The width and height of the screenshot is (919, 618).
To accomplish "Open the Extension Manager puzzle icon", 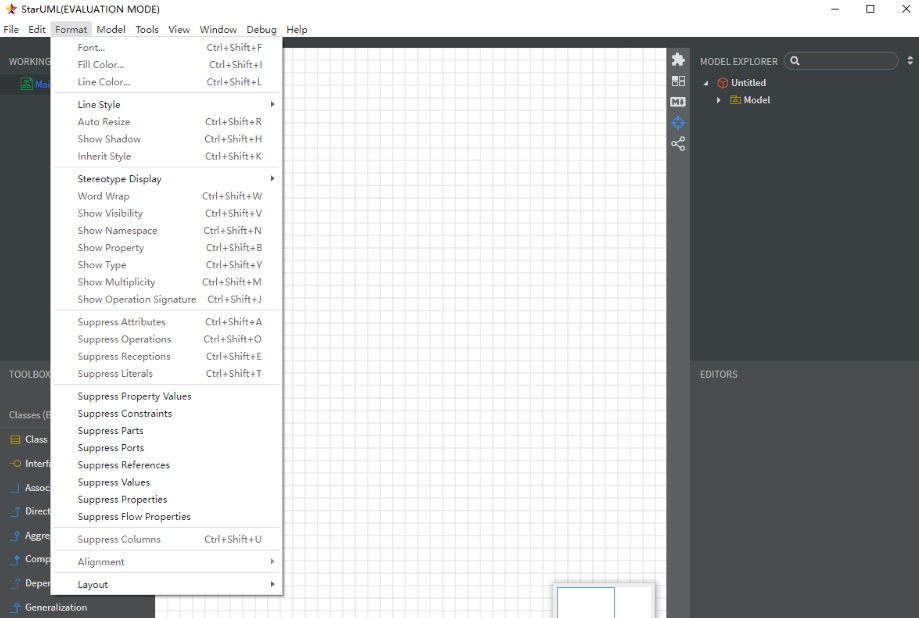I will point(678,60).
